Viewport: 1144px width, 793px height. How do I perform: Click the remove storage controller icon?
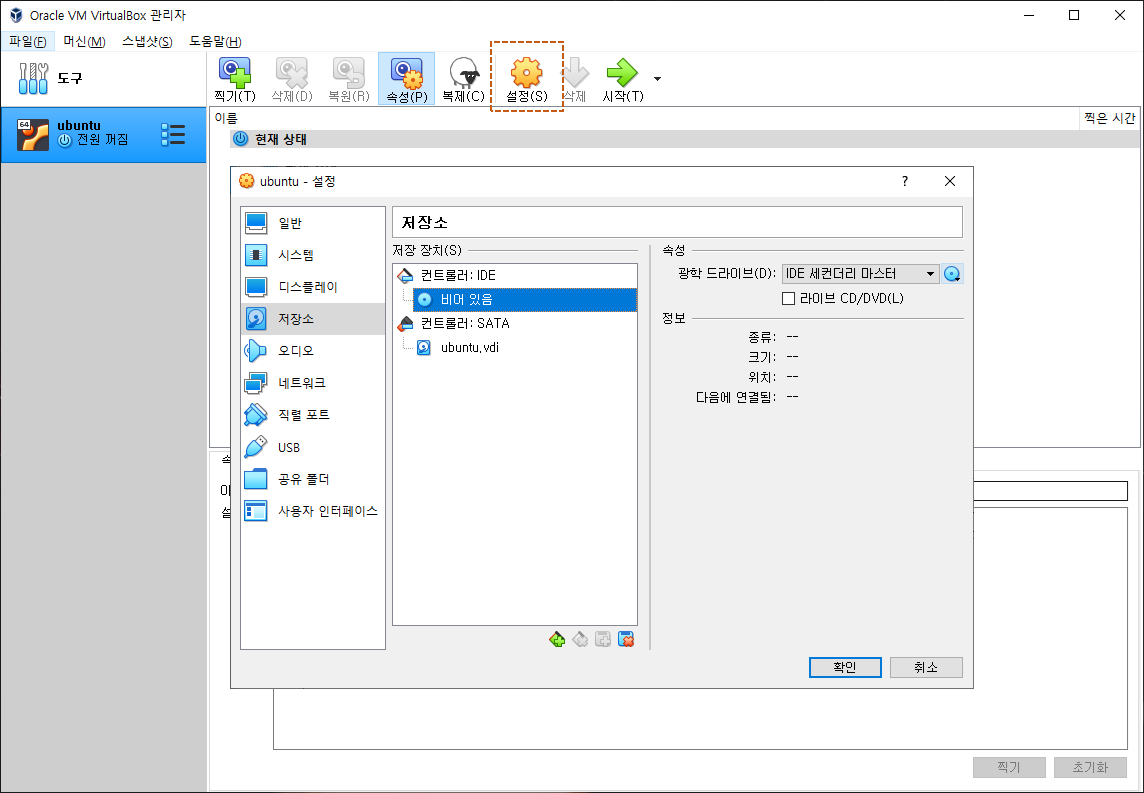coord(580,640)
